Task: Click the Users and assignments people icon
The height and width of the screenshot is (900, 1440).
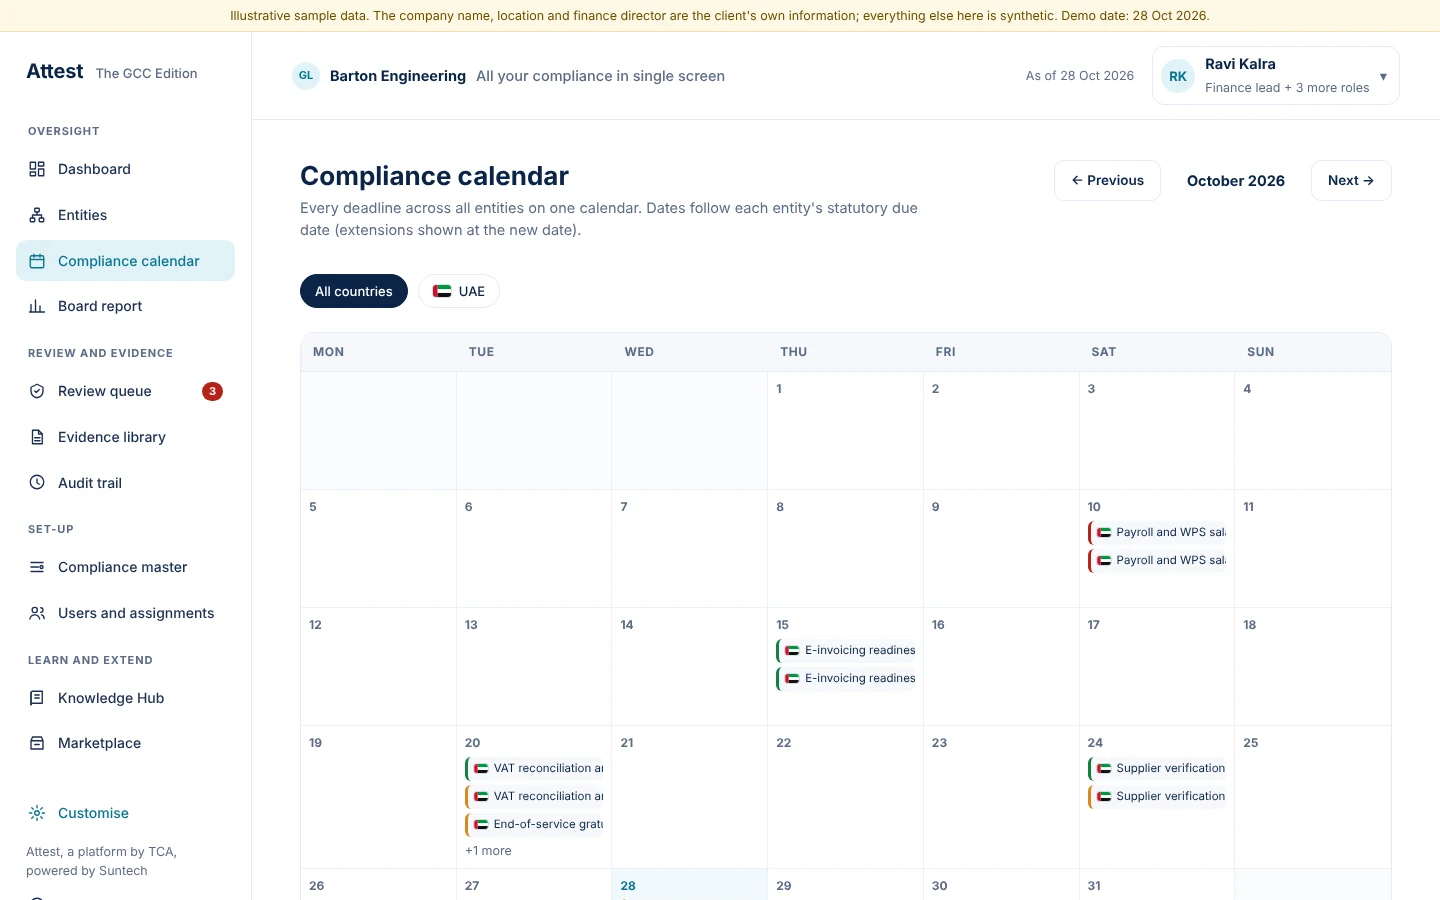Action: click(x=37, y=613)
